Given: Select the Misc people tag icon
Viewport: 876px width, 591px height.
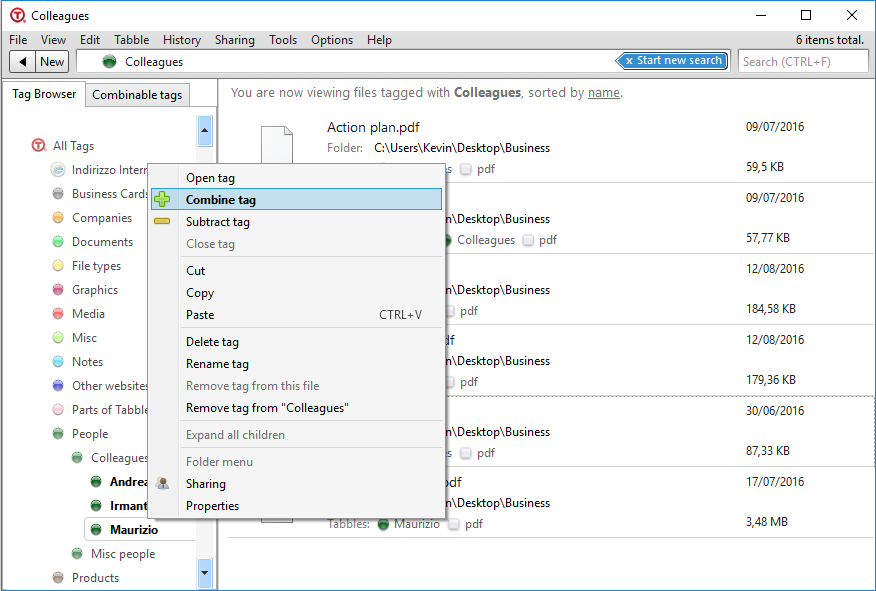Looking at the screenshot, I should 77,554.
